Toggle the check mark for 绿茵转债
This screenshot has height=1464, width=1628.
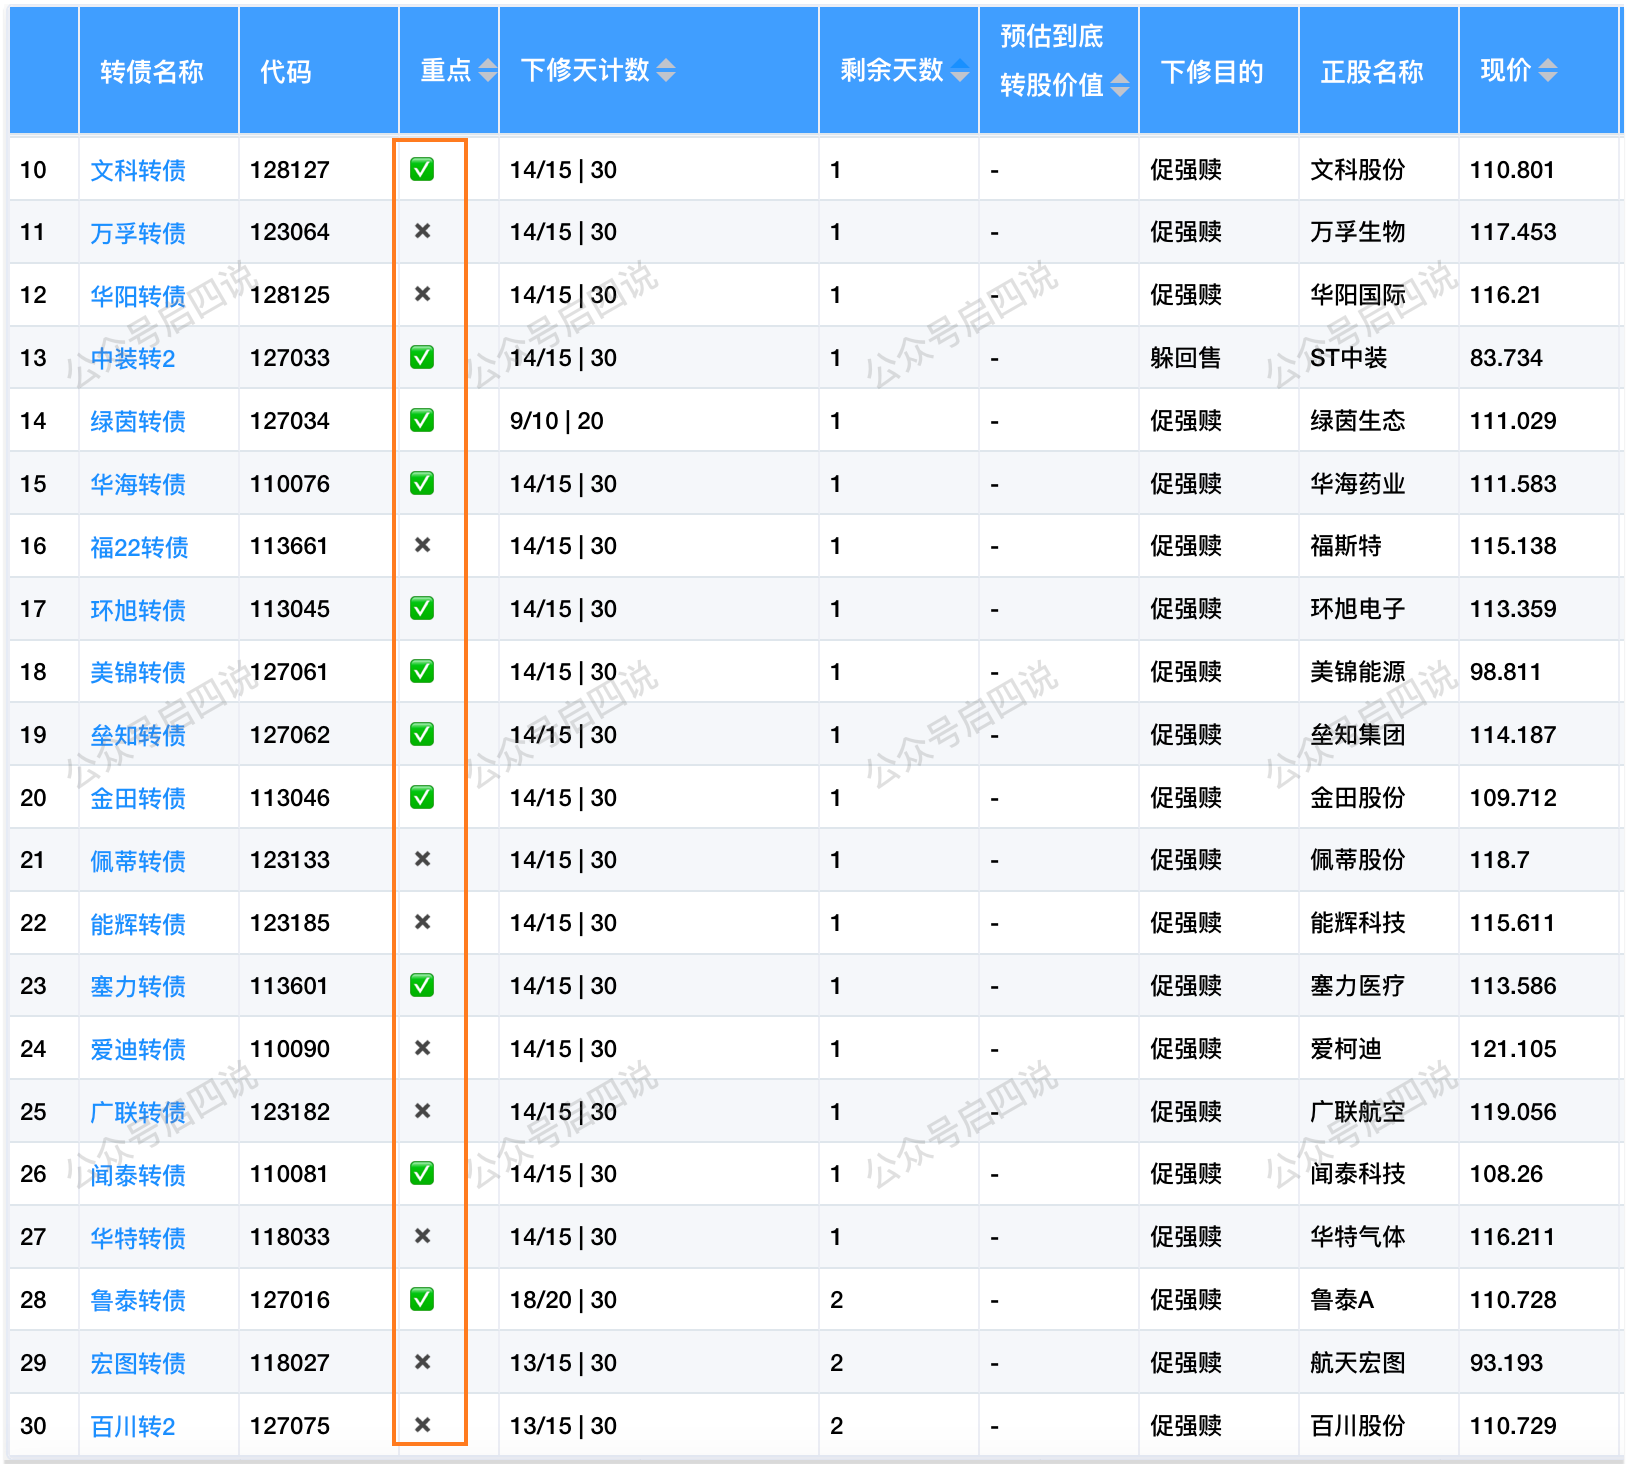point(421,421)
